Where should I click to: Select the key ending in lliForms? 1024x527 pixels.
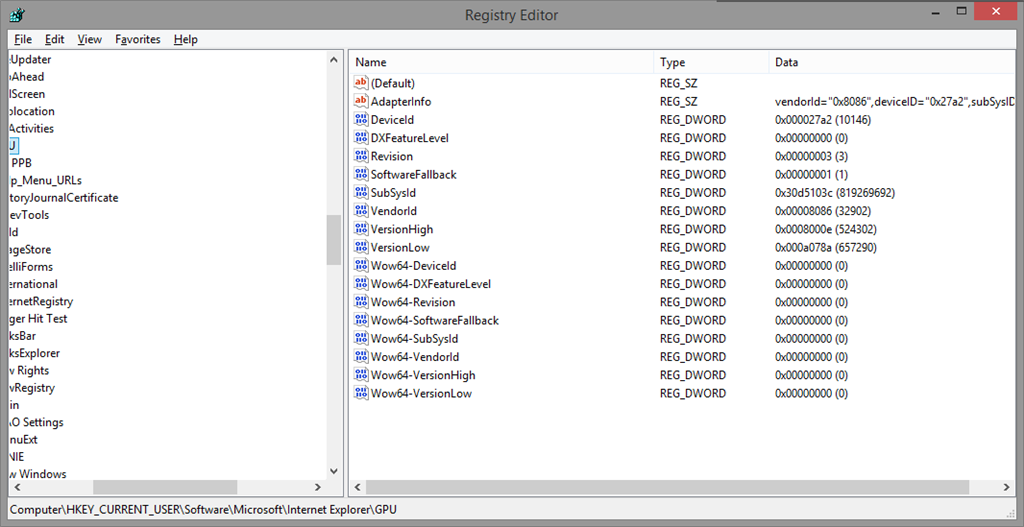tap(31, 266)
